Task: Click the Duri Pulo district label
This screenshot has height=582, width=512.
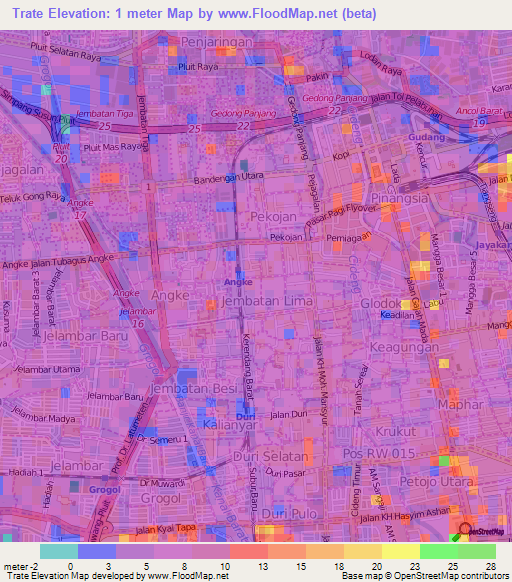Action: (289, 514)
